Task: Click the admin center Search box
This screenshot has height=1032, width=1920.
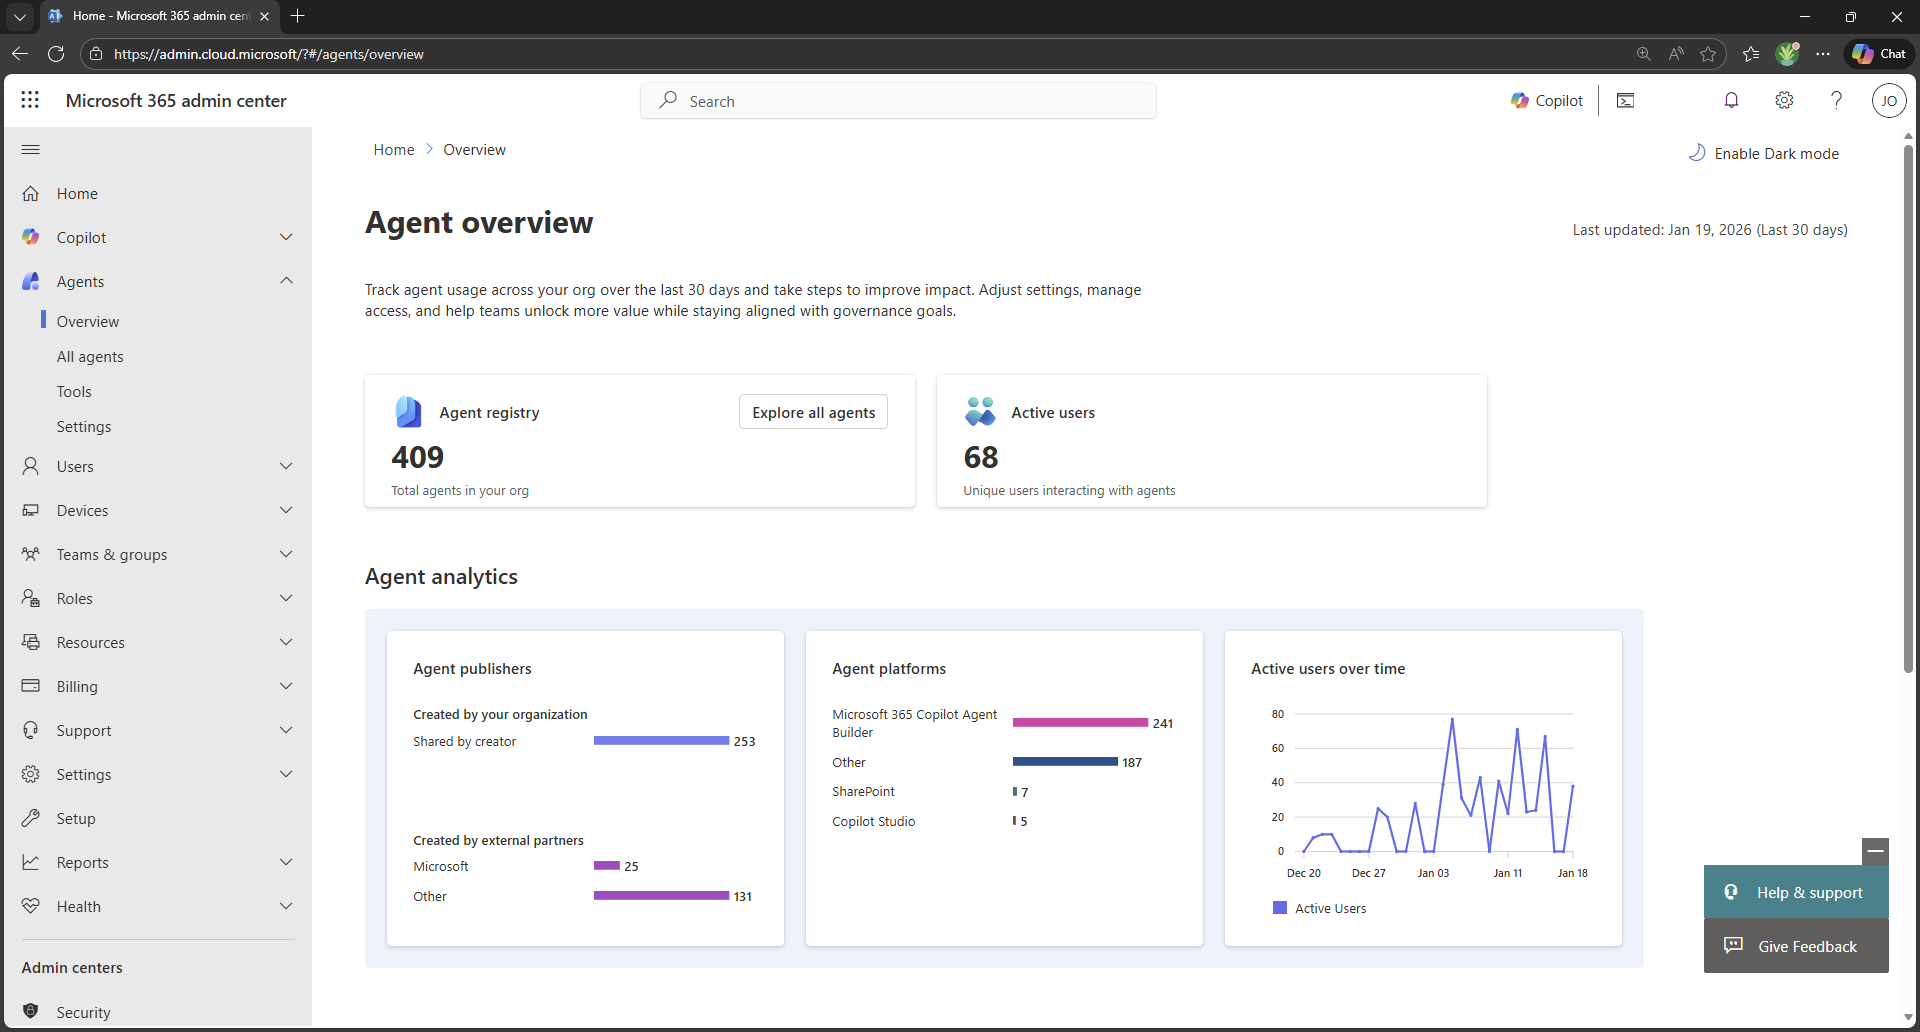Action: (898, 101)
